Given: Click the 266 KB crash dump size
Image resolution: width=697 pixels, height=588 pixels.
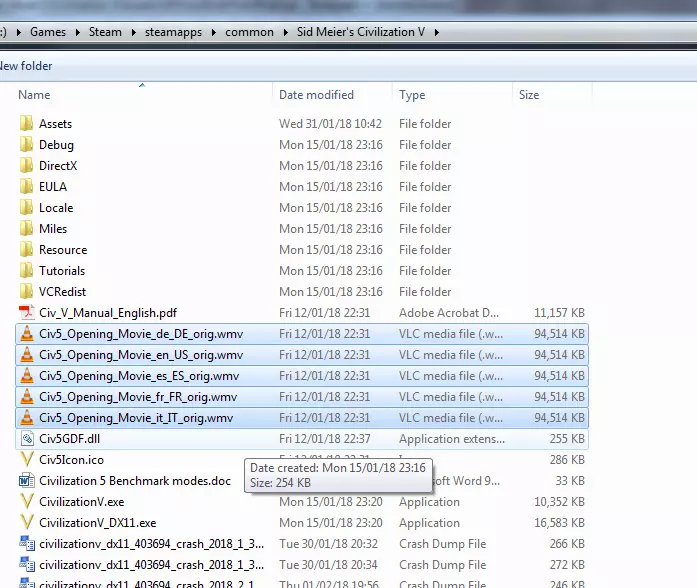Looking at the screenshot, I should (x=567, y=544).
